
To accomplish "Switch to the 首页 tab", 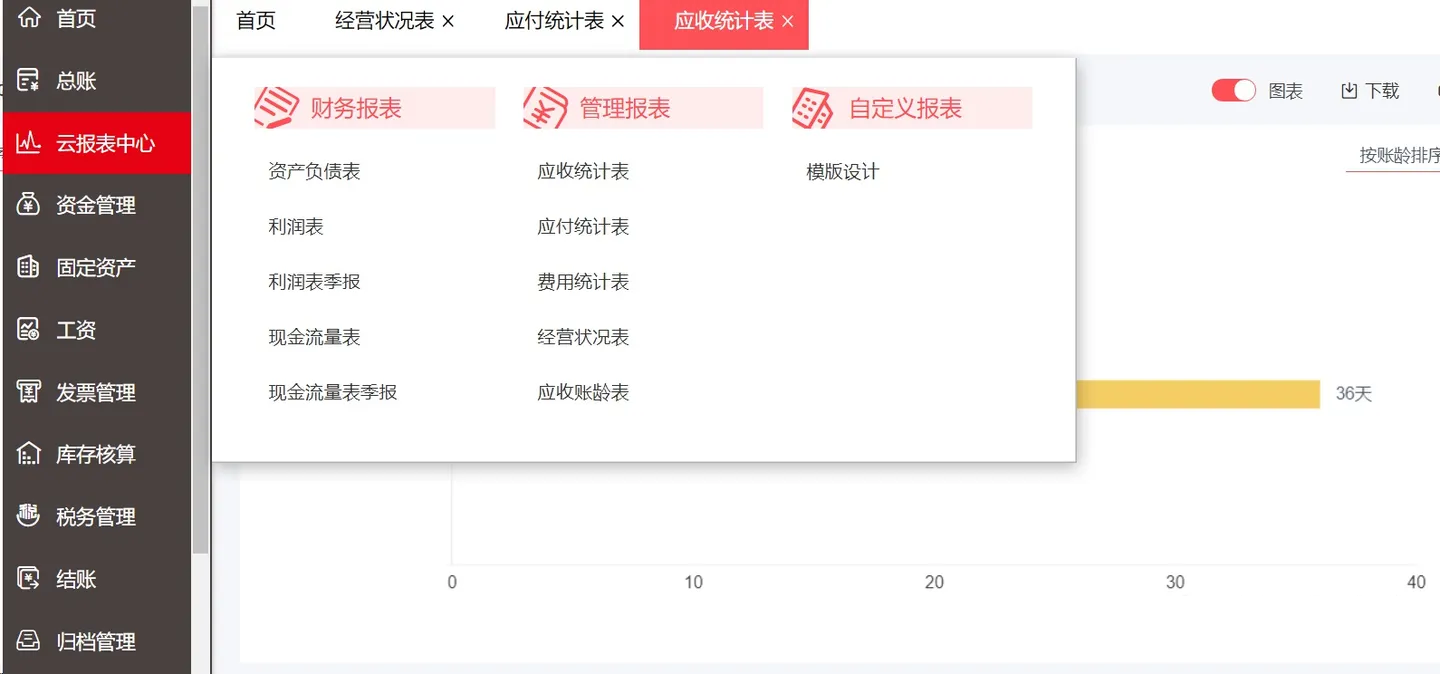I will [x=256, y=21].
